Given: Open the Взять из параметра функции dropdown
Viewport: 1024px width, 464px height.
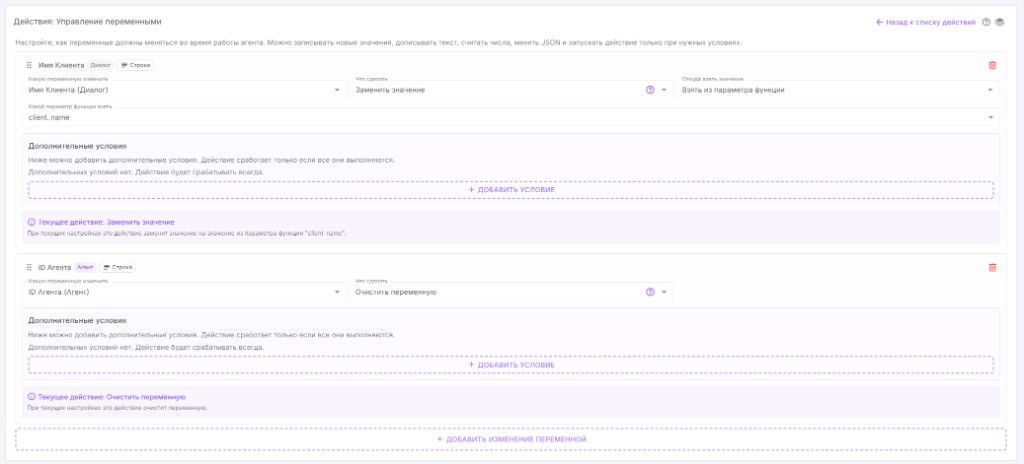Looking at the screenshot, I should tap(837, 90).
